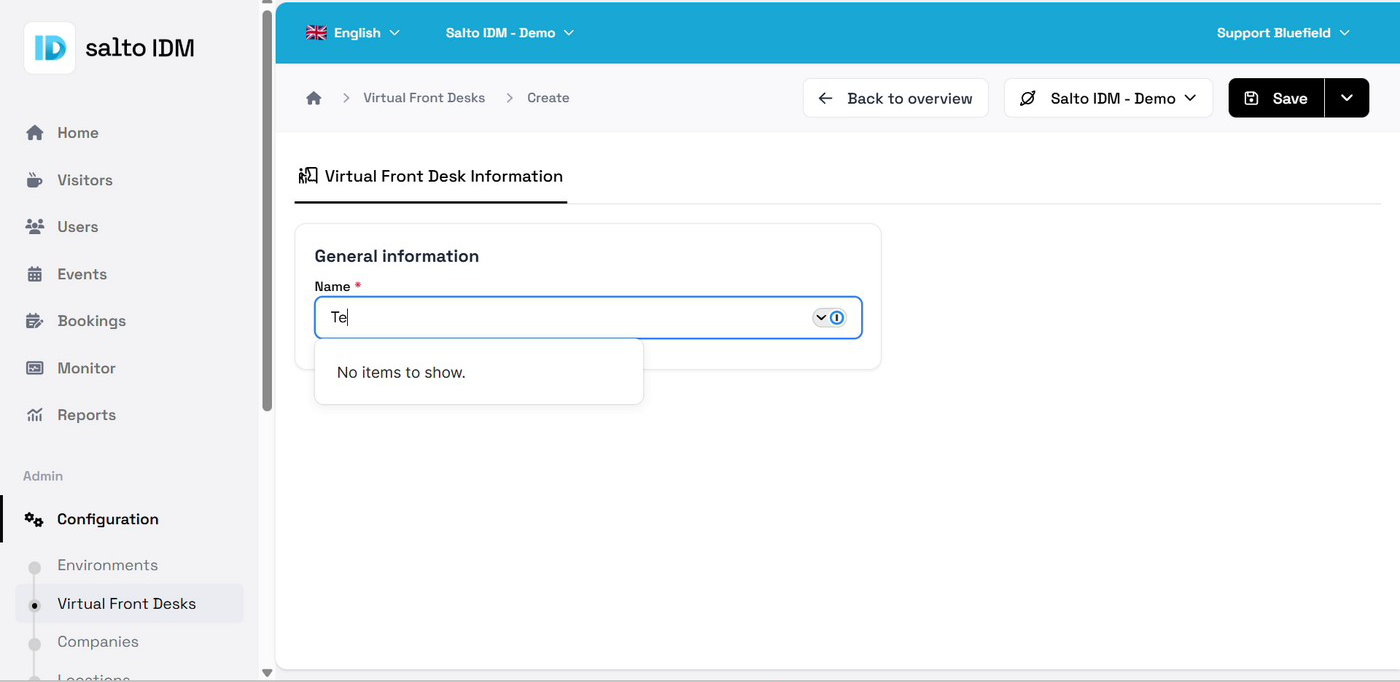Select Virtual Front Desks submenu item

(x=127, y=604)
